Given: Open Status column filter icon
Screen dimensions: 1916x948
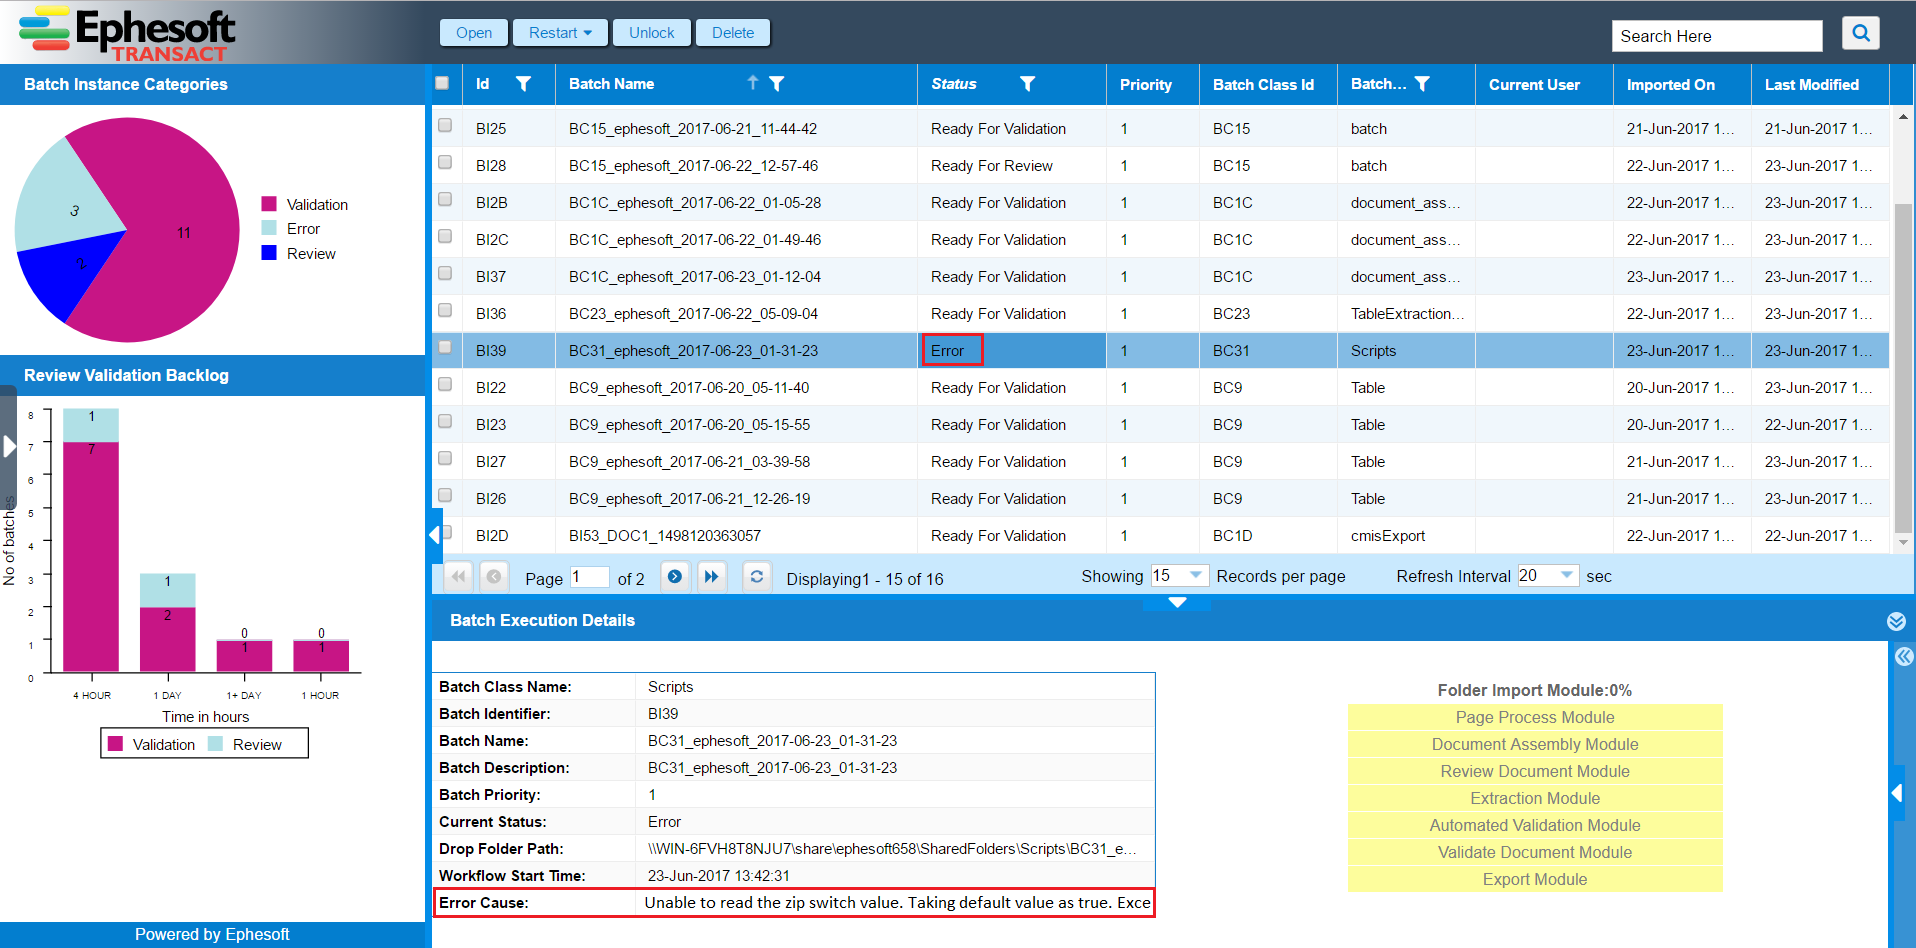Looking at the screenshot, I should (x=1027, y=84).
